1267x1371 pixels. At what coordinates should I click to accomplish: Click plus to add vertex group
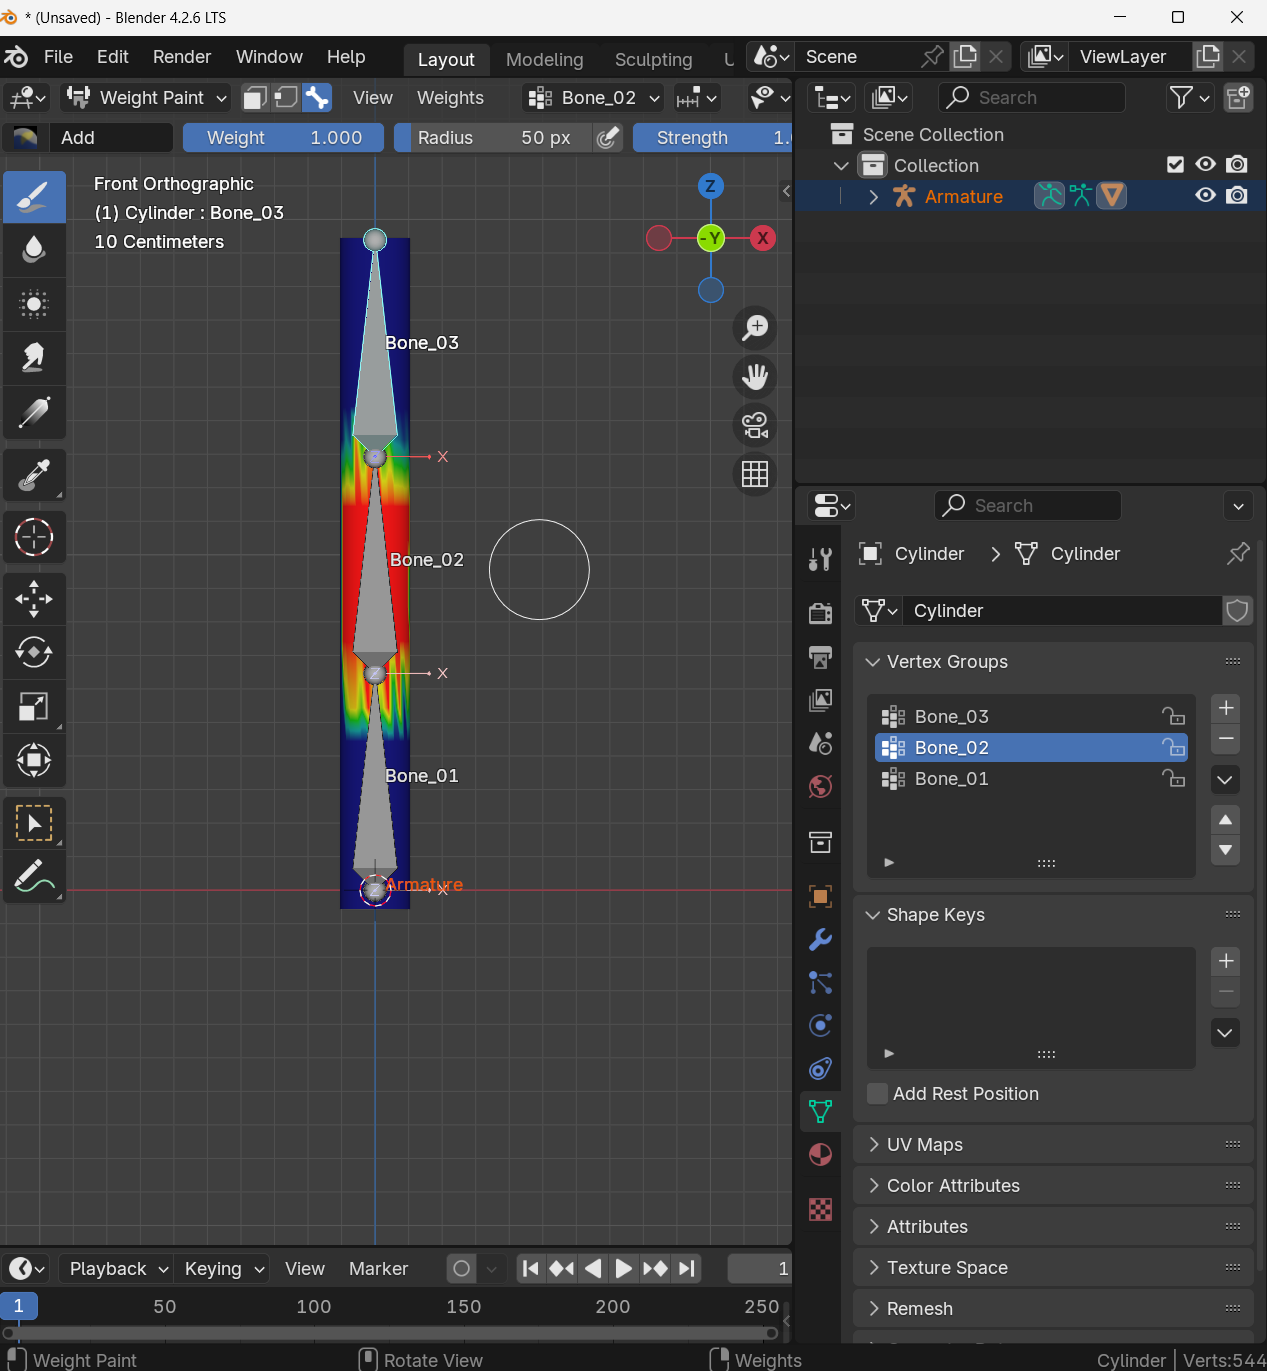click(x=1225, y=708)
